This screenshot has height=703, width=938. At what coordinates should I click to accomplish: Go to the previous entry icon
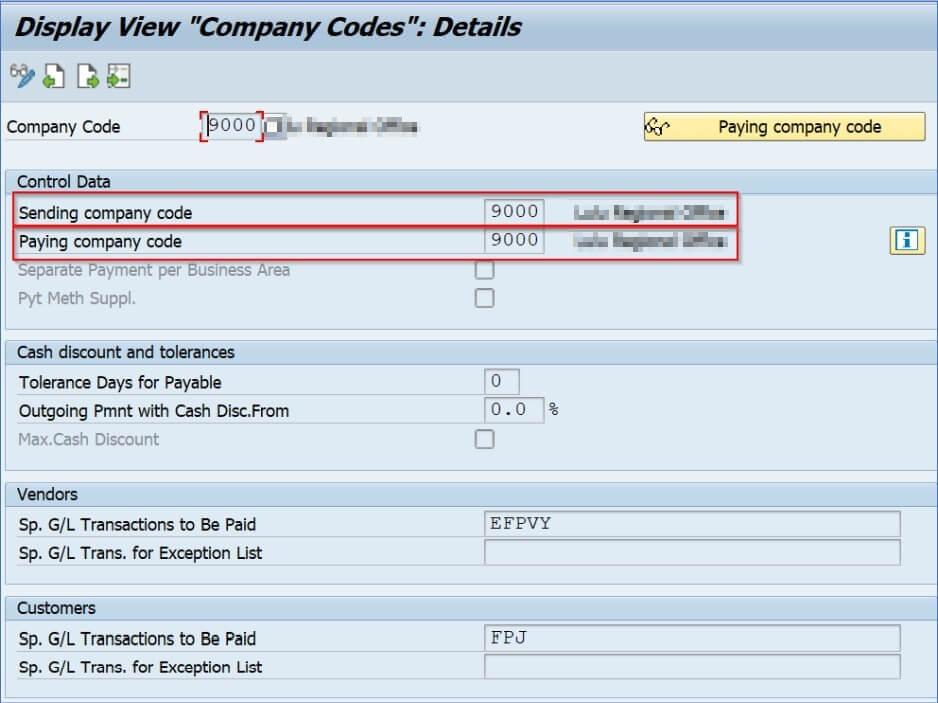pyautogui.click(x=54, y=76)
